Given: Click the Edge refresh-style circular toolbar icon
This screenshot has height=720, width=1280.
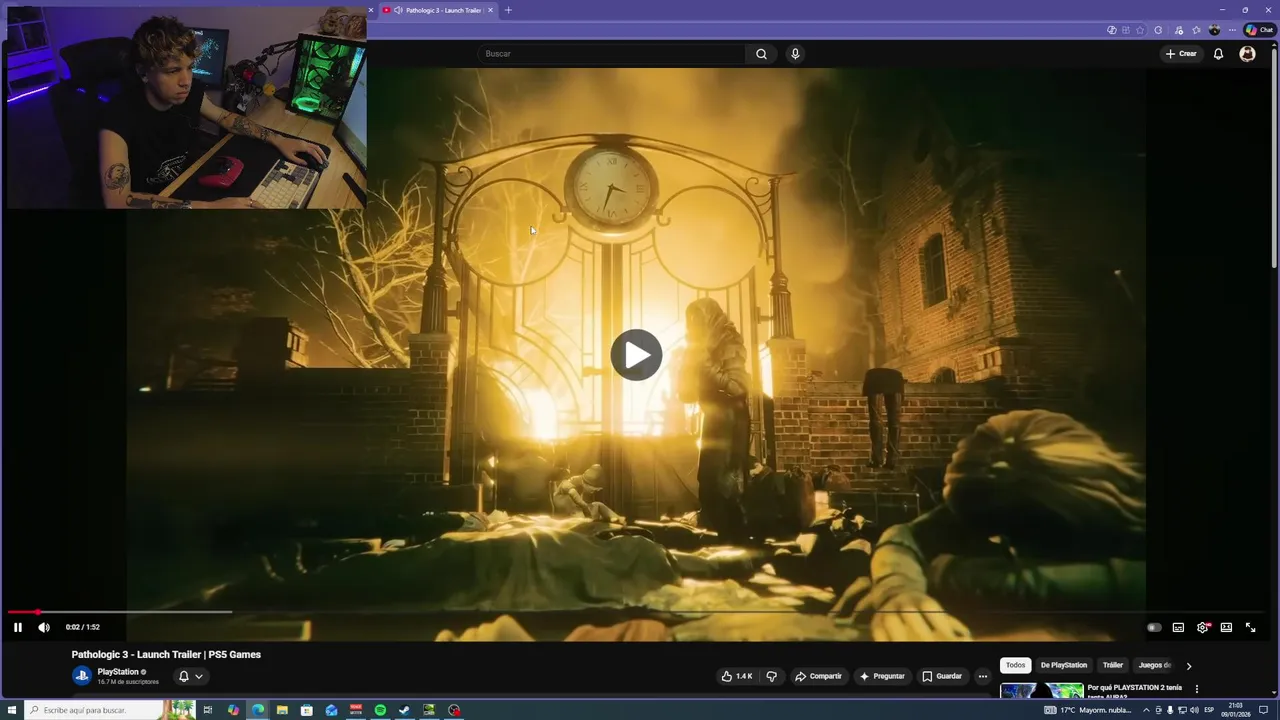Looking at the screenshot, I should point(1158,30).
